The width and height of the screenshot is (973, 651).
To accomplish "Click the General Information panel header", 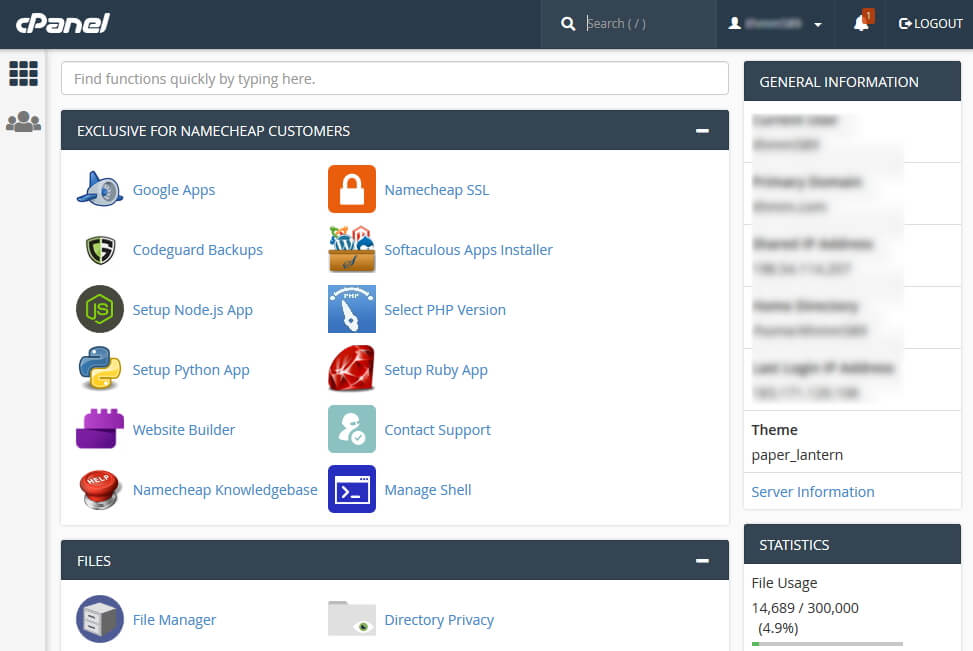I will (x=853, y=81).
